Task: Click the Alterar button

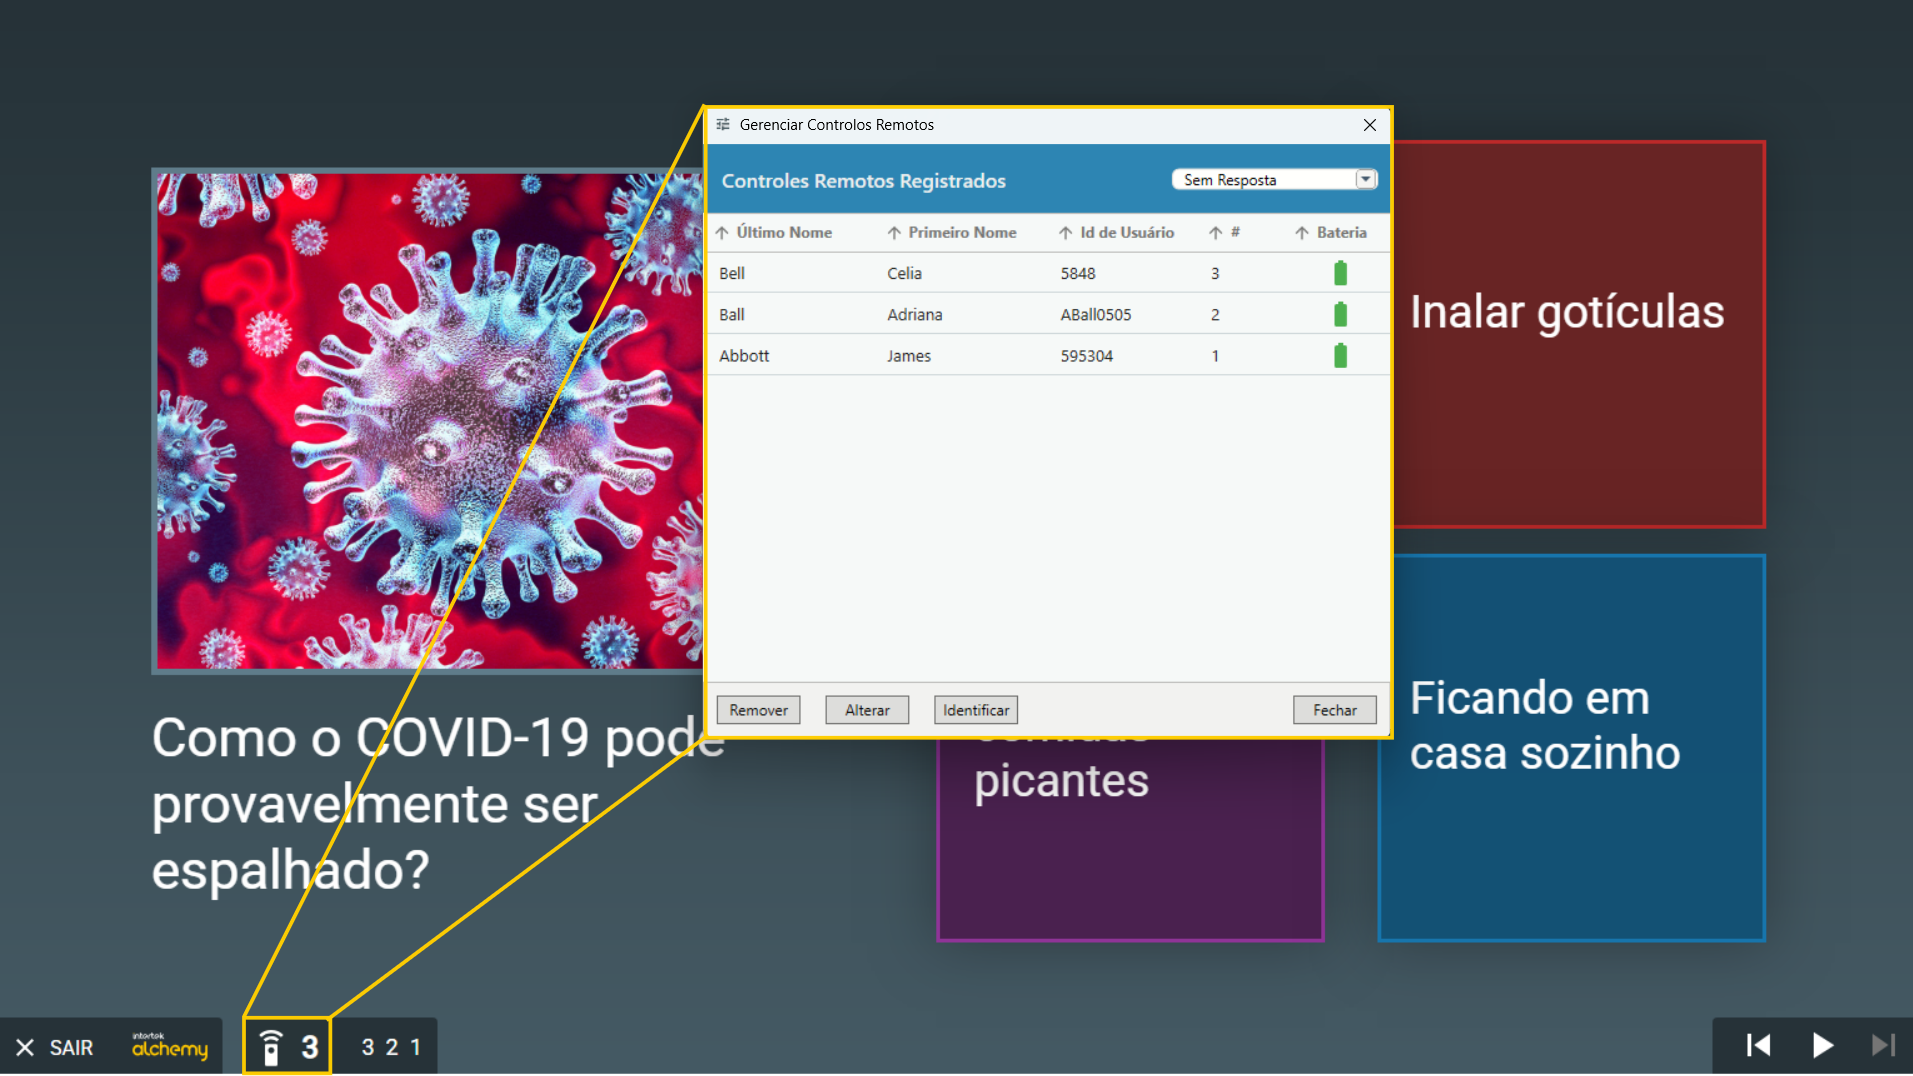Action: click(866, 710)
